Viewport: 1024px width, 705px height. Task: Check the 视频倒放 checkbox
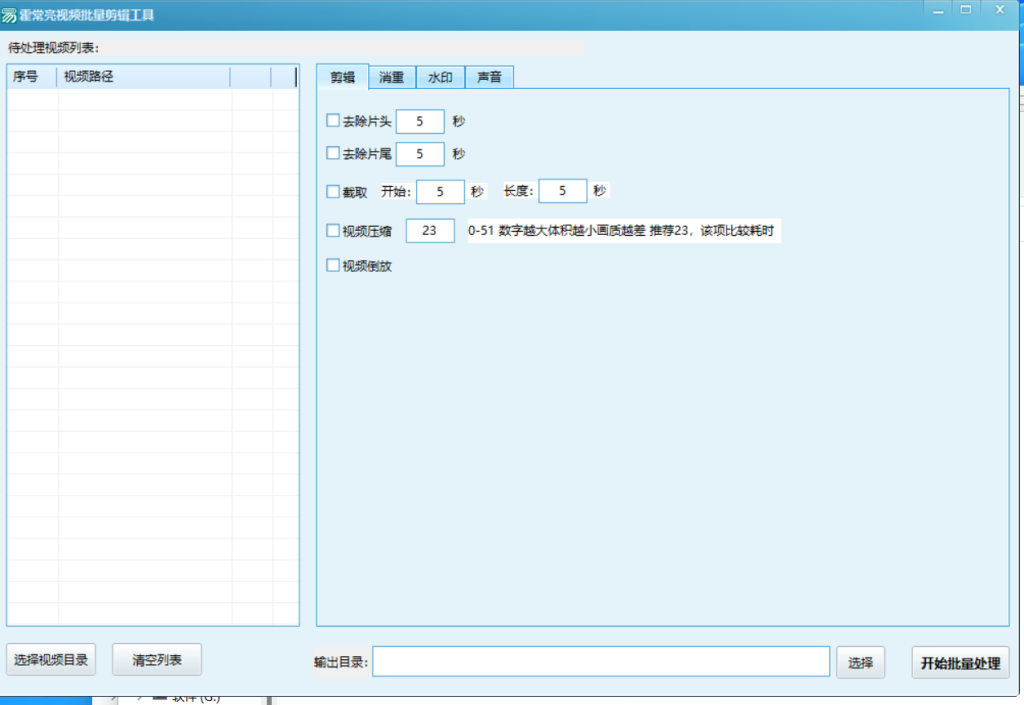tap(333, 265)
